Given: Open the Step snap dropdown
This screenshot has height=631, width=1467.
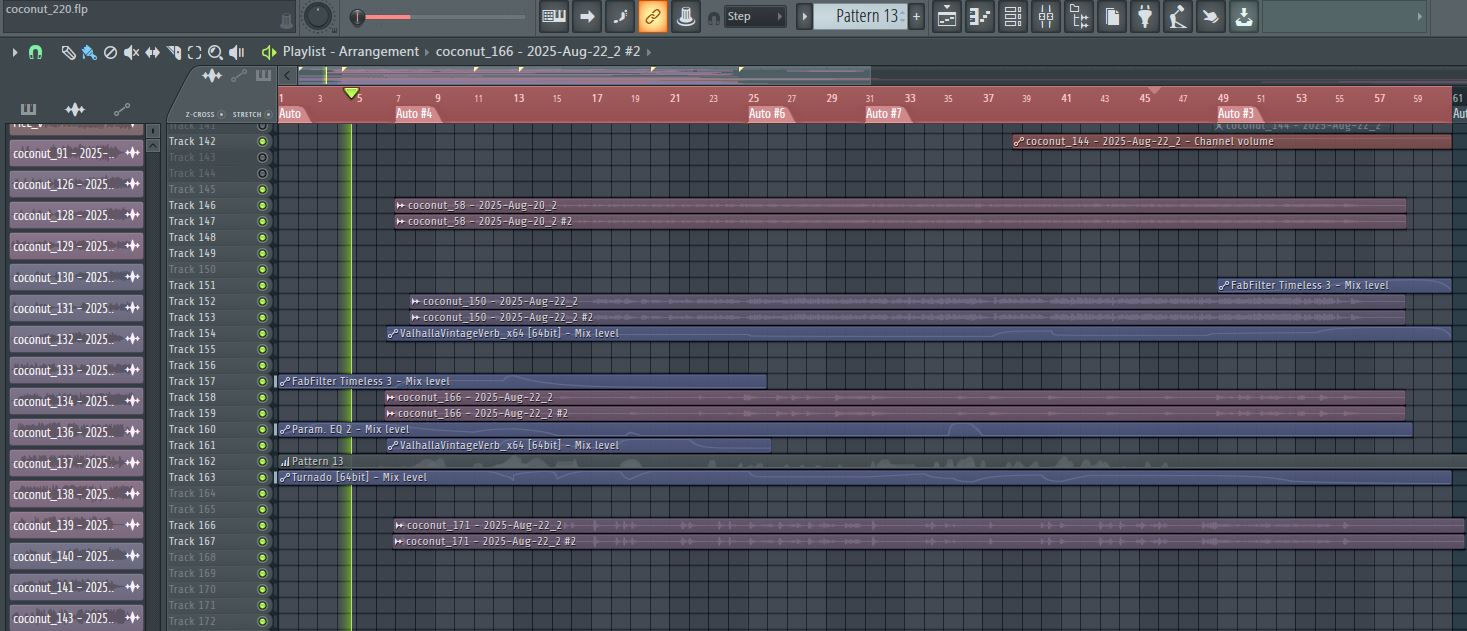Looking at the screenshot, I should coord(755,16).
